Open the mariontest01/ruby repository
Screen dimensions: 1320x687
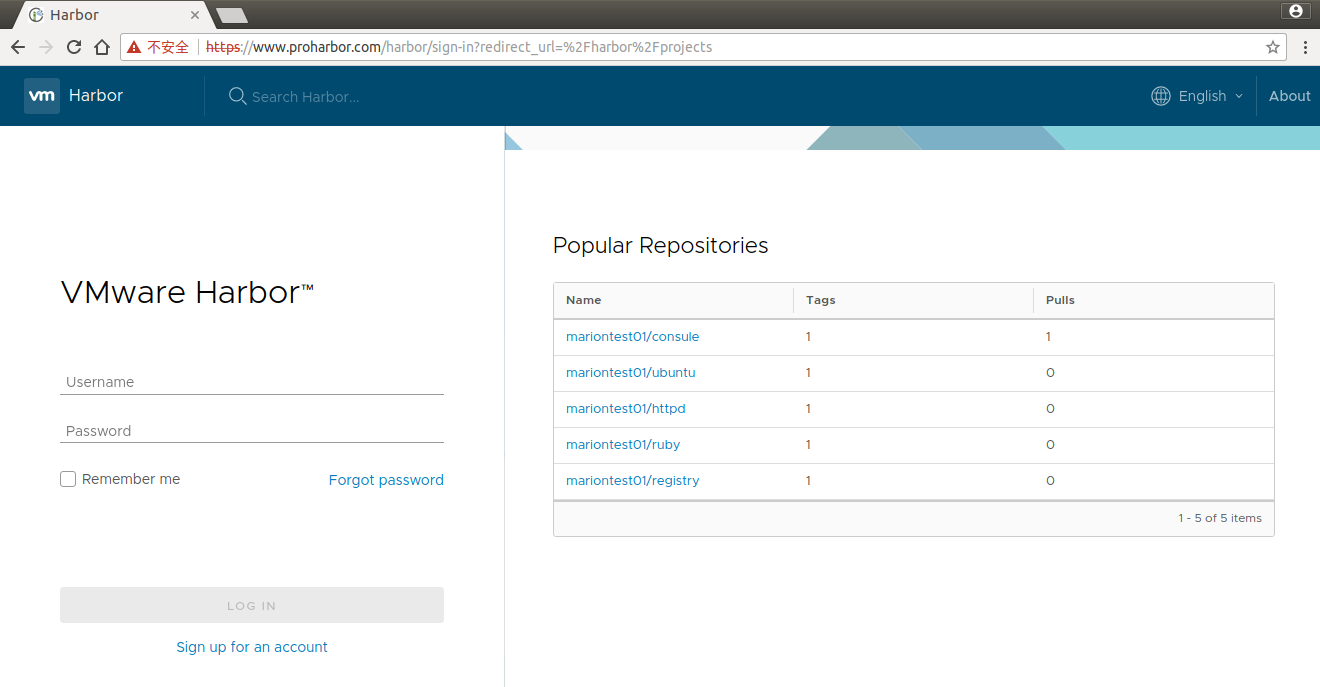(623, 445)
